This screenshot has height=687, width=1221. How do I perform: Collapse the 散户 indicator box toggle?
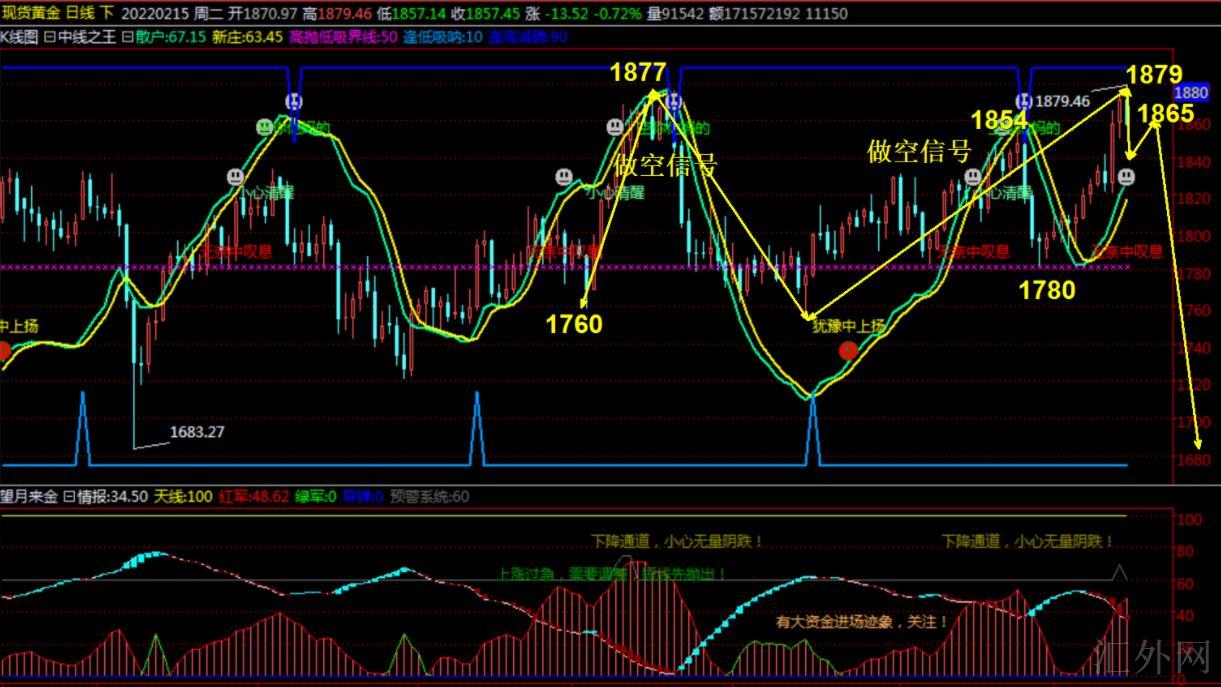pyautogui.click(x=127, y=37)
